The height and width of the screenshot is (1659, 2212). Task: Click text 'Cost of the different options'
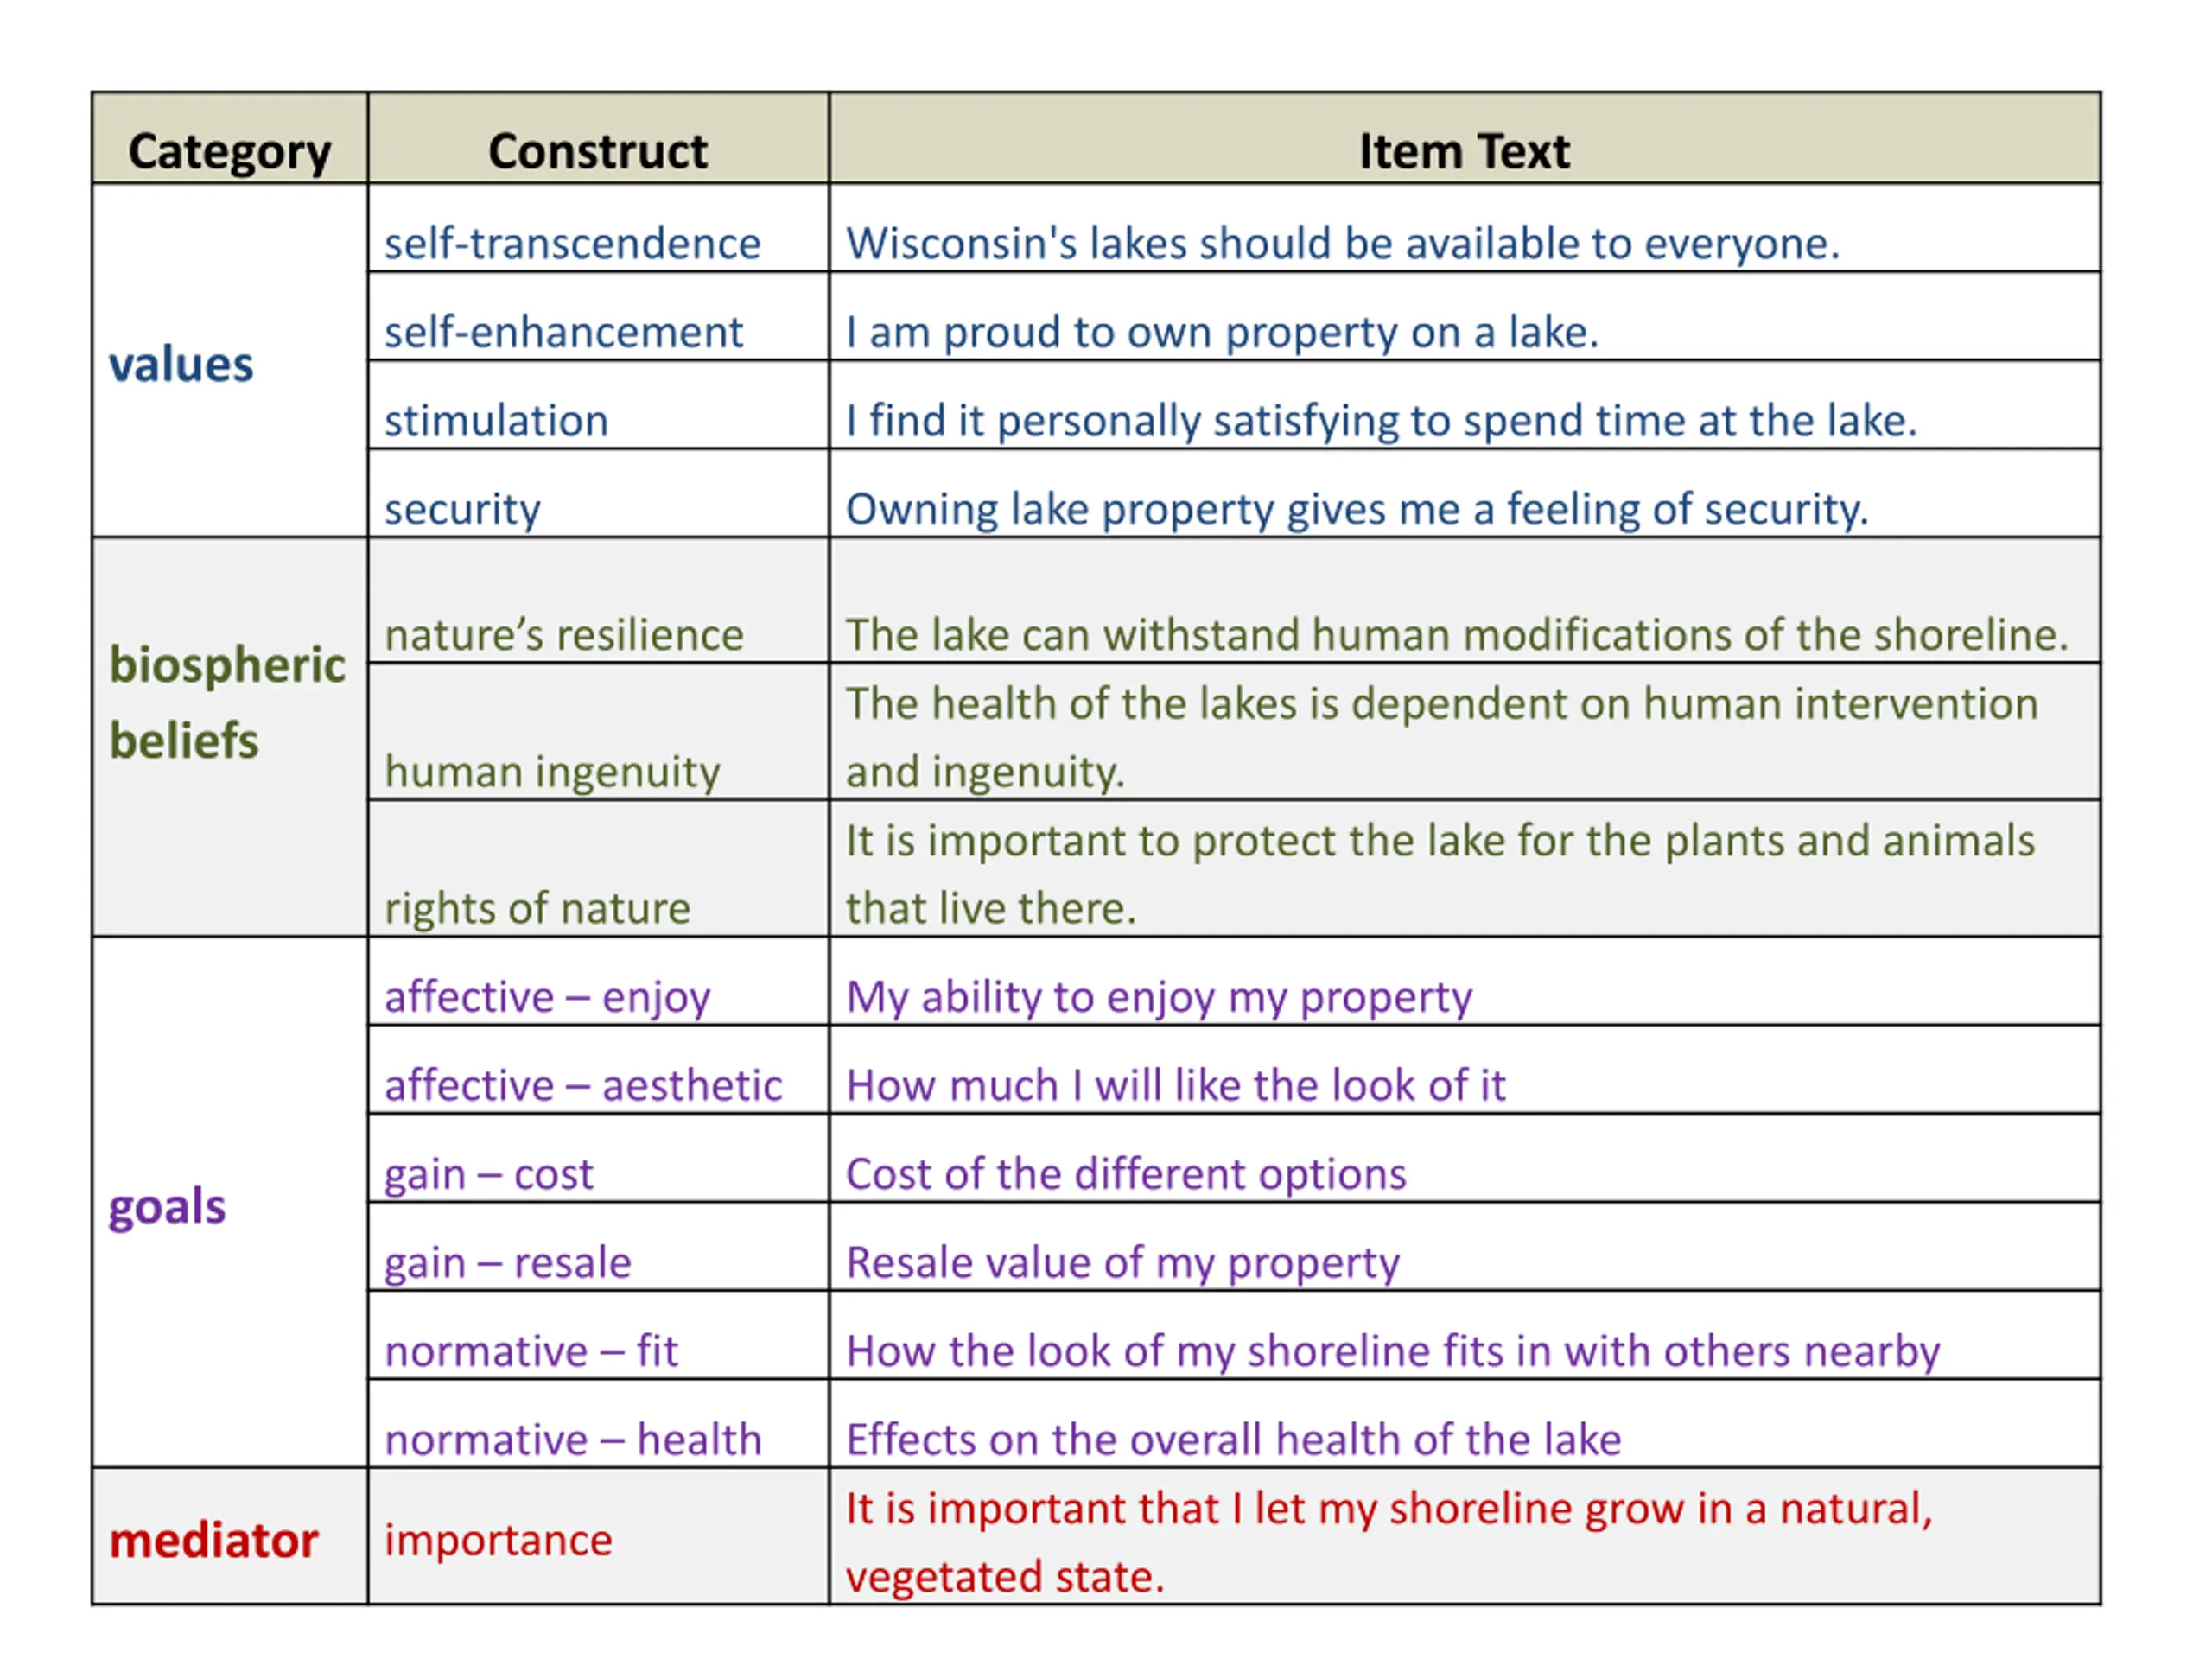coord(1126,1174)
